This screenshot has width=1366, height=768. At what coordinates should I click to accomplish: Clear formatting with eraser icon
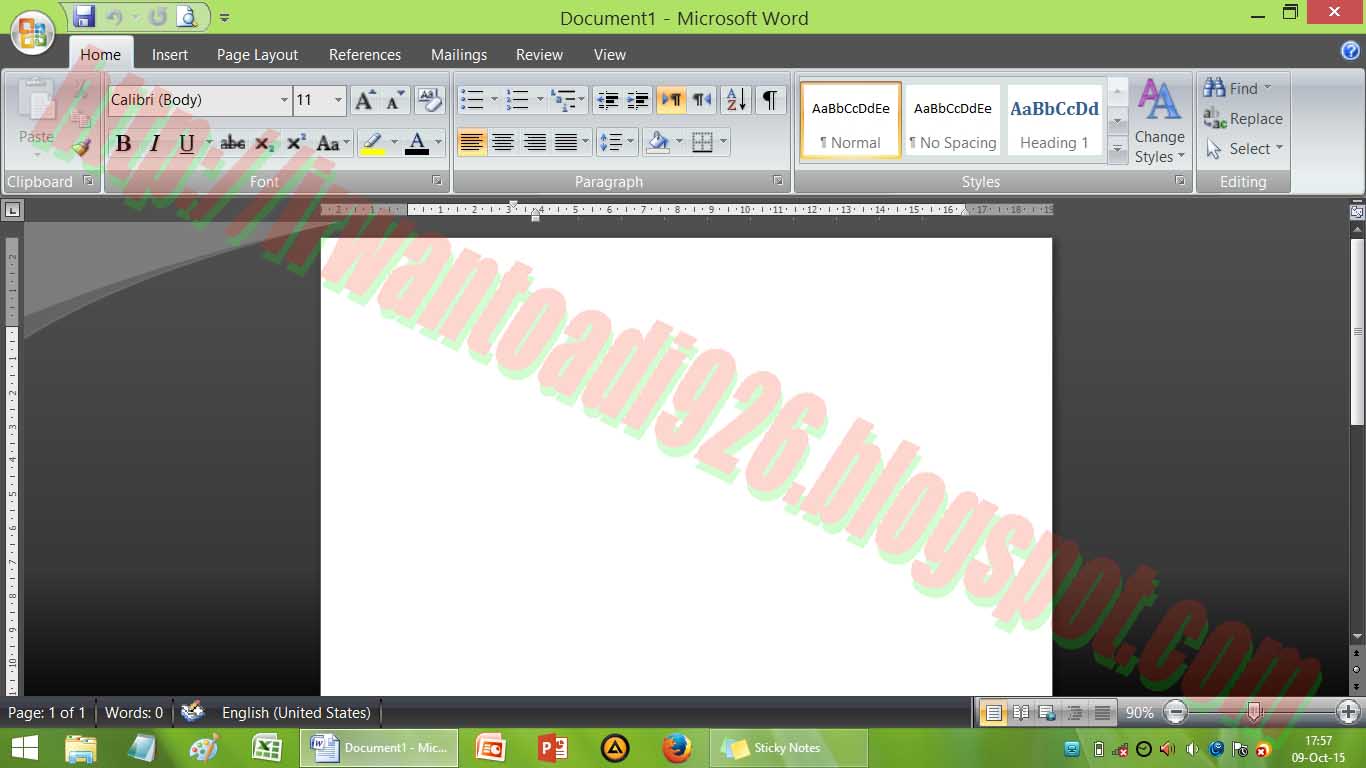(430, 100)
